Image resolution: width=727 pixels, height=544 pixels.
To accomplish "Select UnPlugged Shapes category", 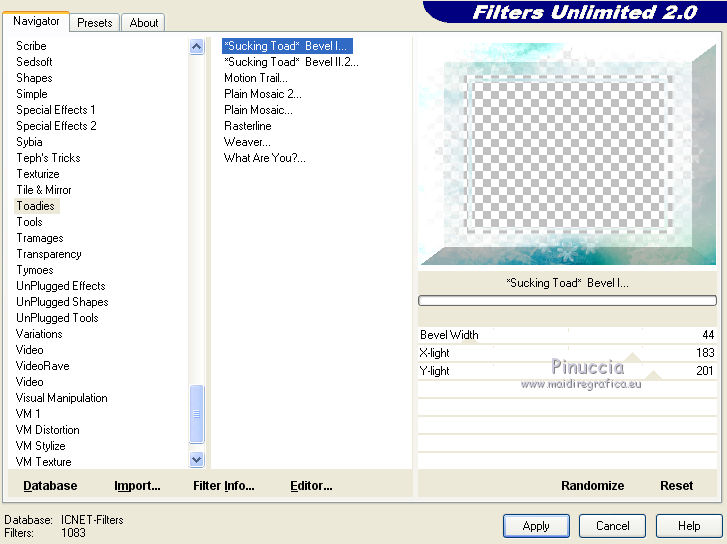I will click(62, 302).
